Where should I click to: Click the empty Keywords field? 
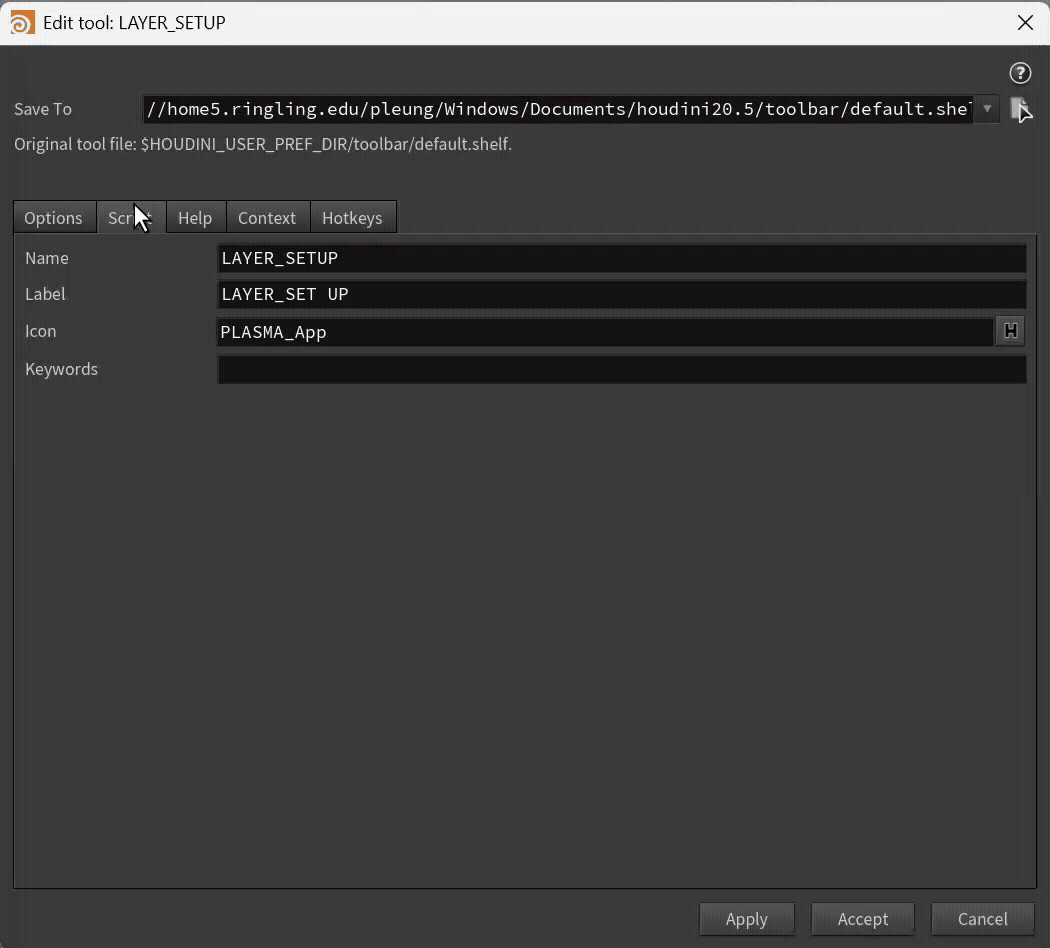point(621,370)
